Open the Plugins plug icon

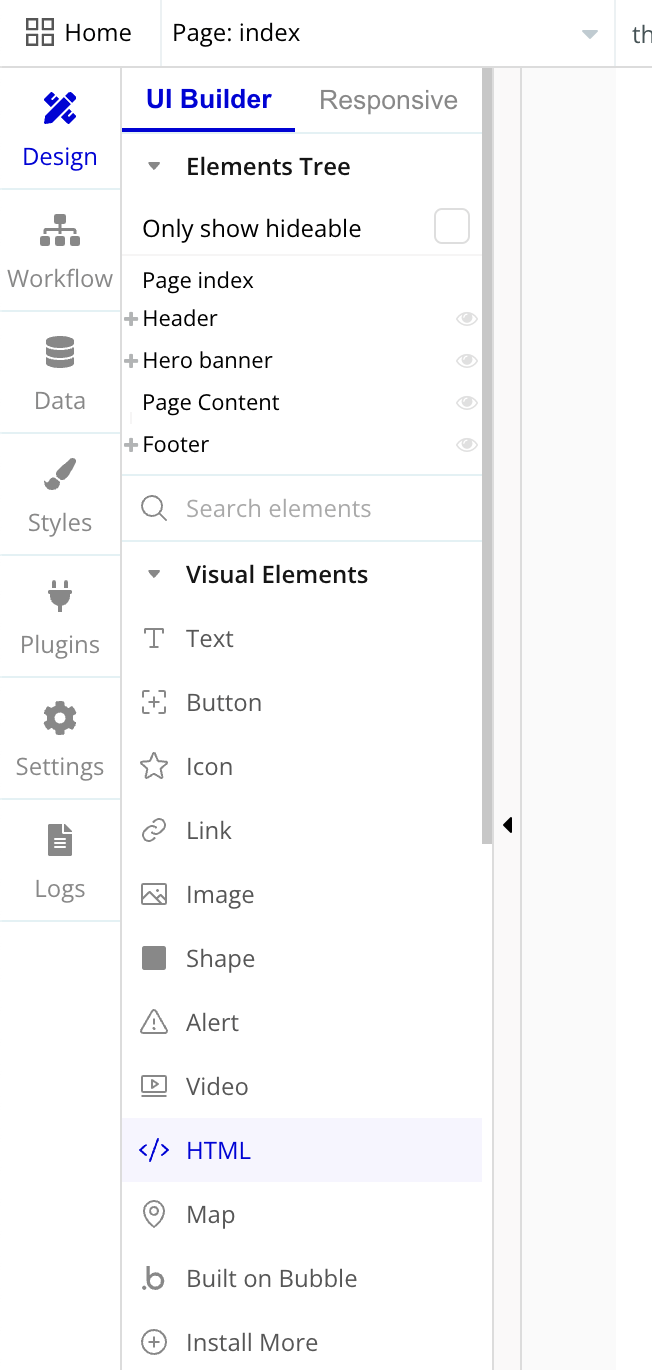point(60,597)
